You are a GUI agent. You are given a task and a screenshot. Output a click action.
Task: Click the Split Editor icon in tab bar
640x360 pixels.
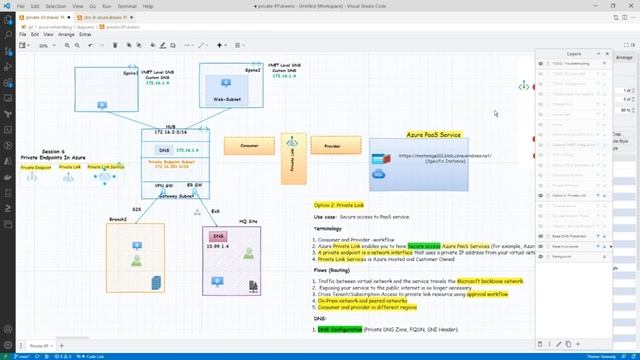coord(624,18)
